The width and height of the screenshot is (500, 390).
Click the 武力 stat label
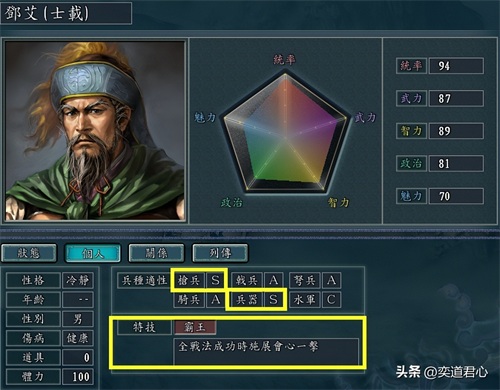click(411, 98)
